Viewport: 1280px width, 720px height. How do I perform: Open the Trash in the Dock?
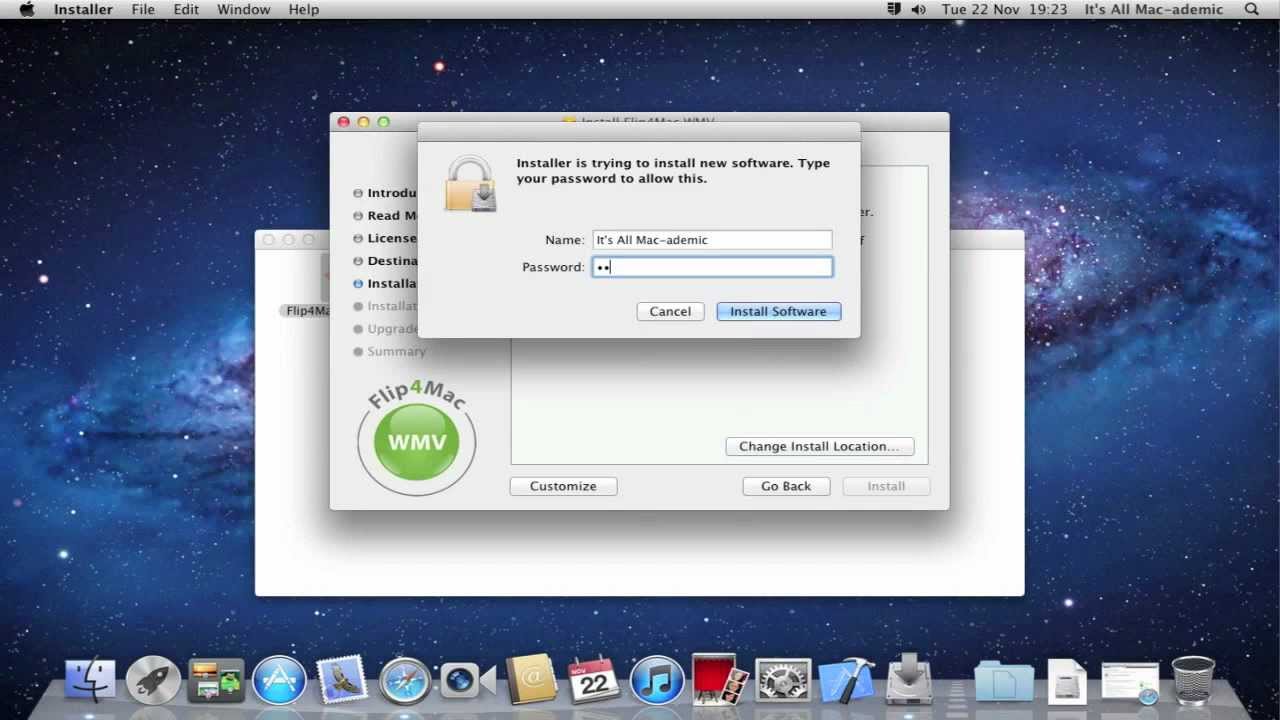click(1193, 681)
